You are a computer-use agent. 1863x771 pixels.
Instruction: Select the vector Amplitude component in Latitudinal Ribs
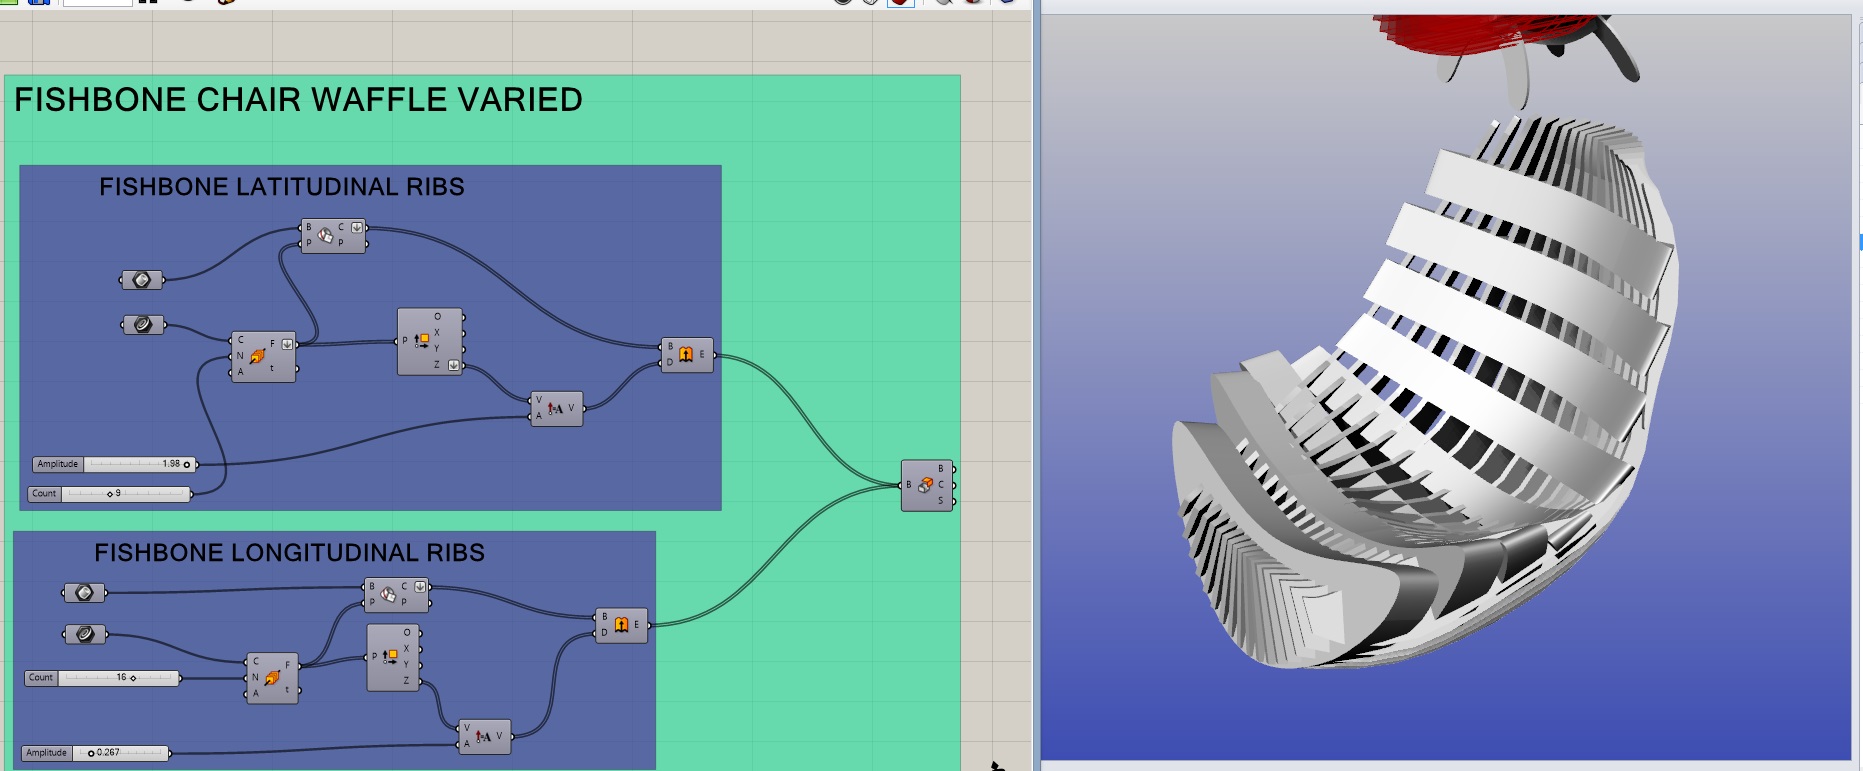click(555, 408)
